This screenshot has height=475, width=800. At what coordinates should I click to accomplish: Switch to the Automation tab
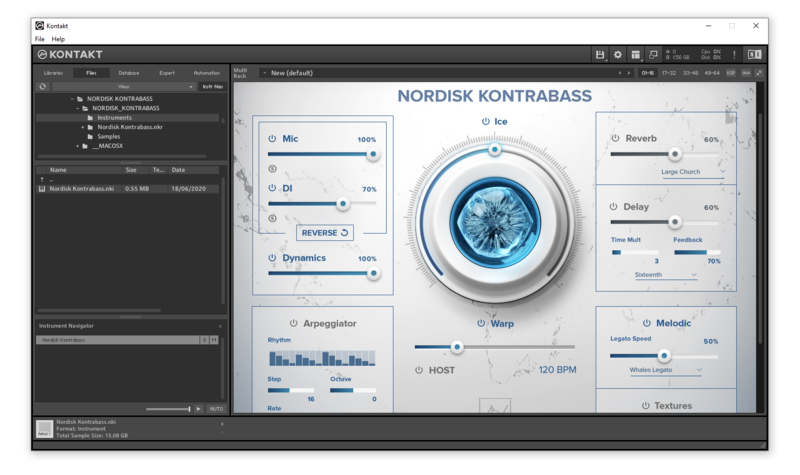(207, 73)
